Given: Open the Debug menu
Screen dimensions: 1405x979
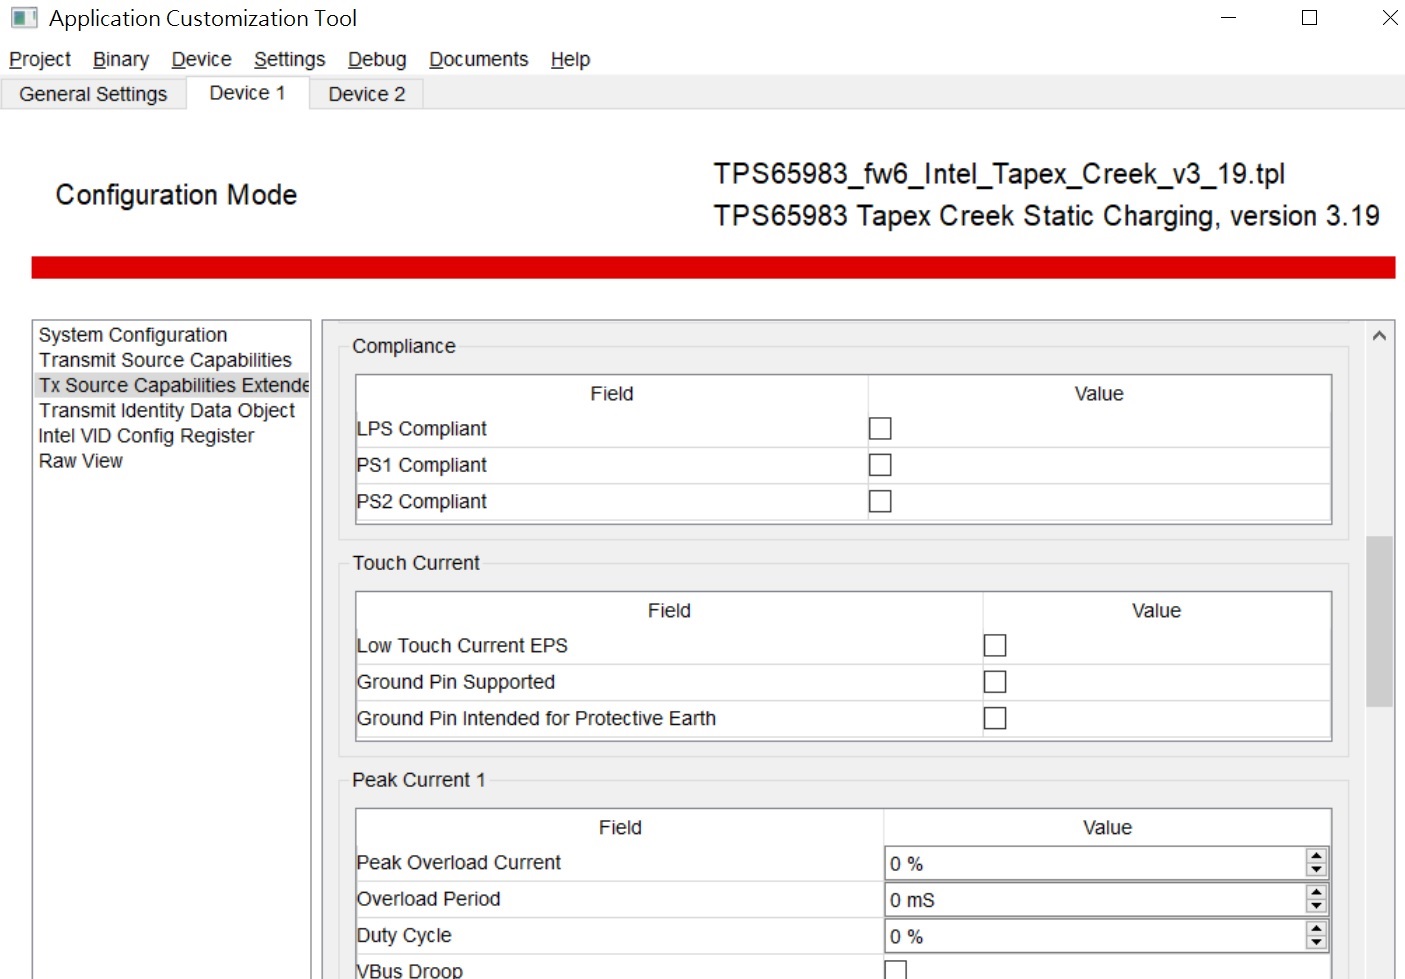Looking at the screenshot, I should [x=377, y=60].
